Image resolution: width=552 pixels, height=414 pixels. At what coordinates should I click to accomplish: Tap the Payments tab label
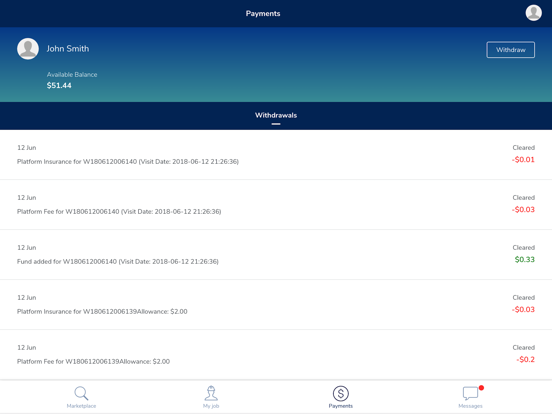tap(340, 406)
